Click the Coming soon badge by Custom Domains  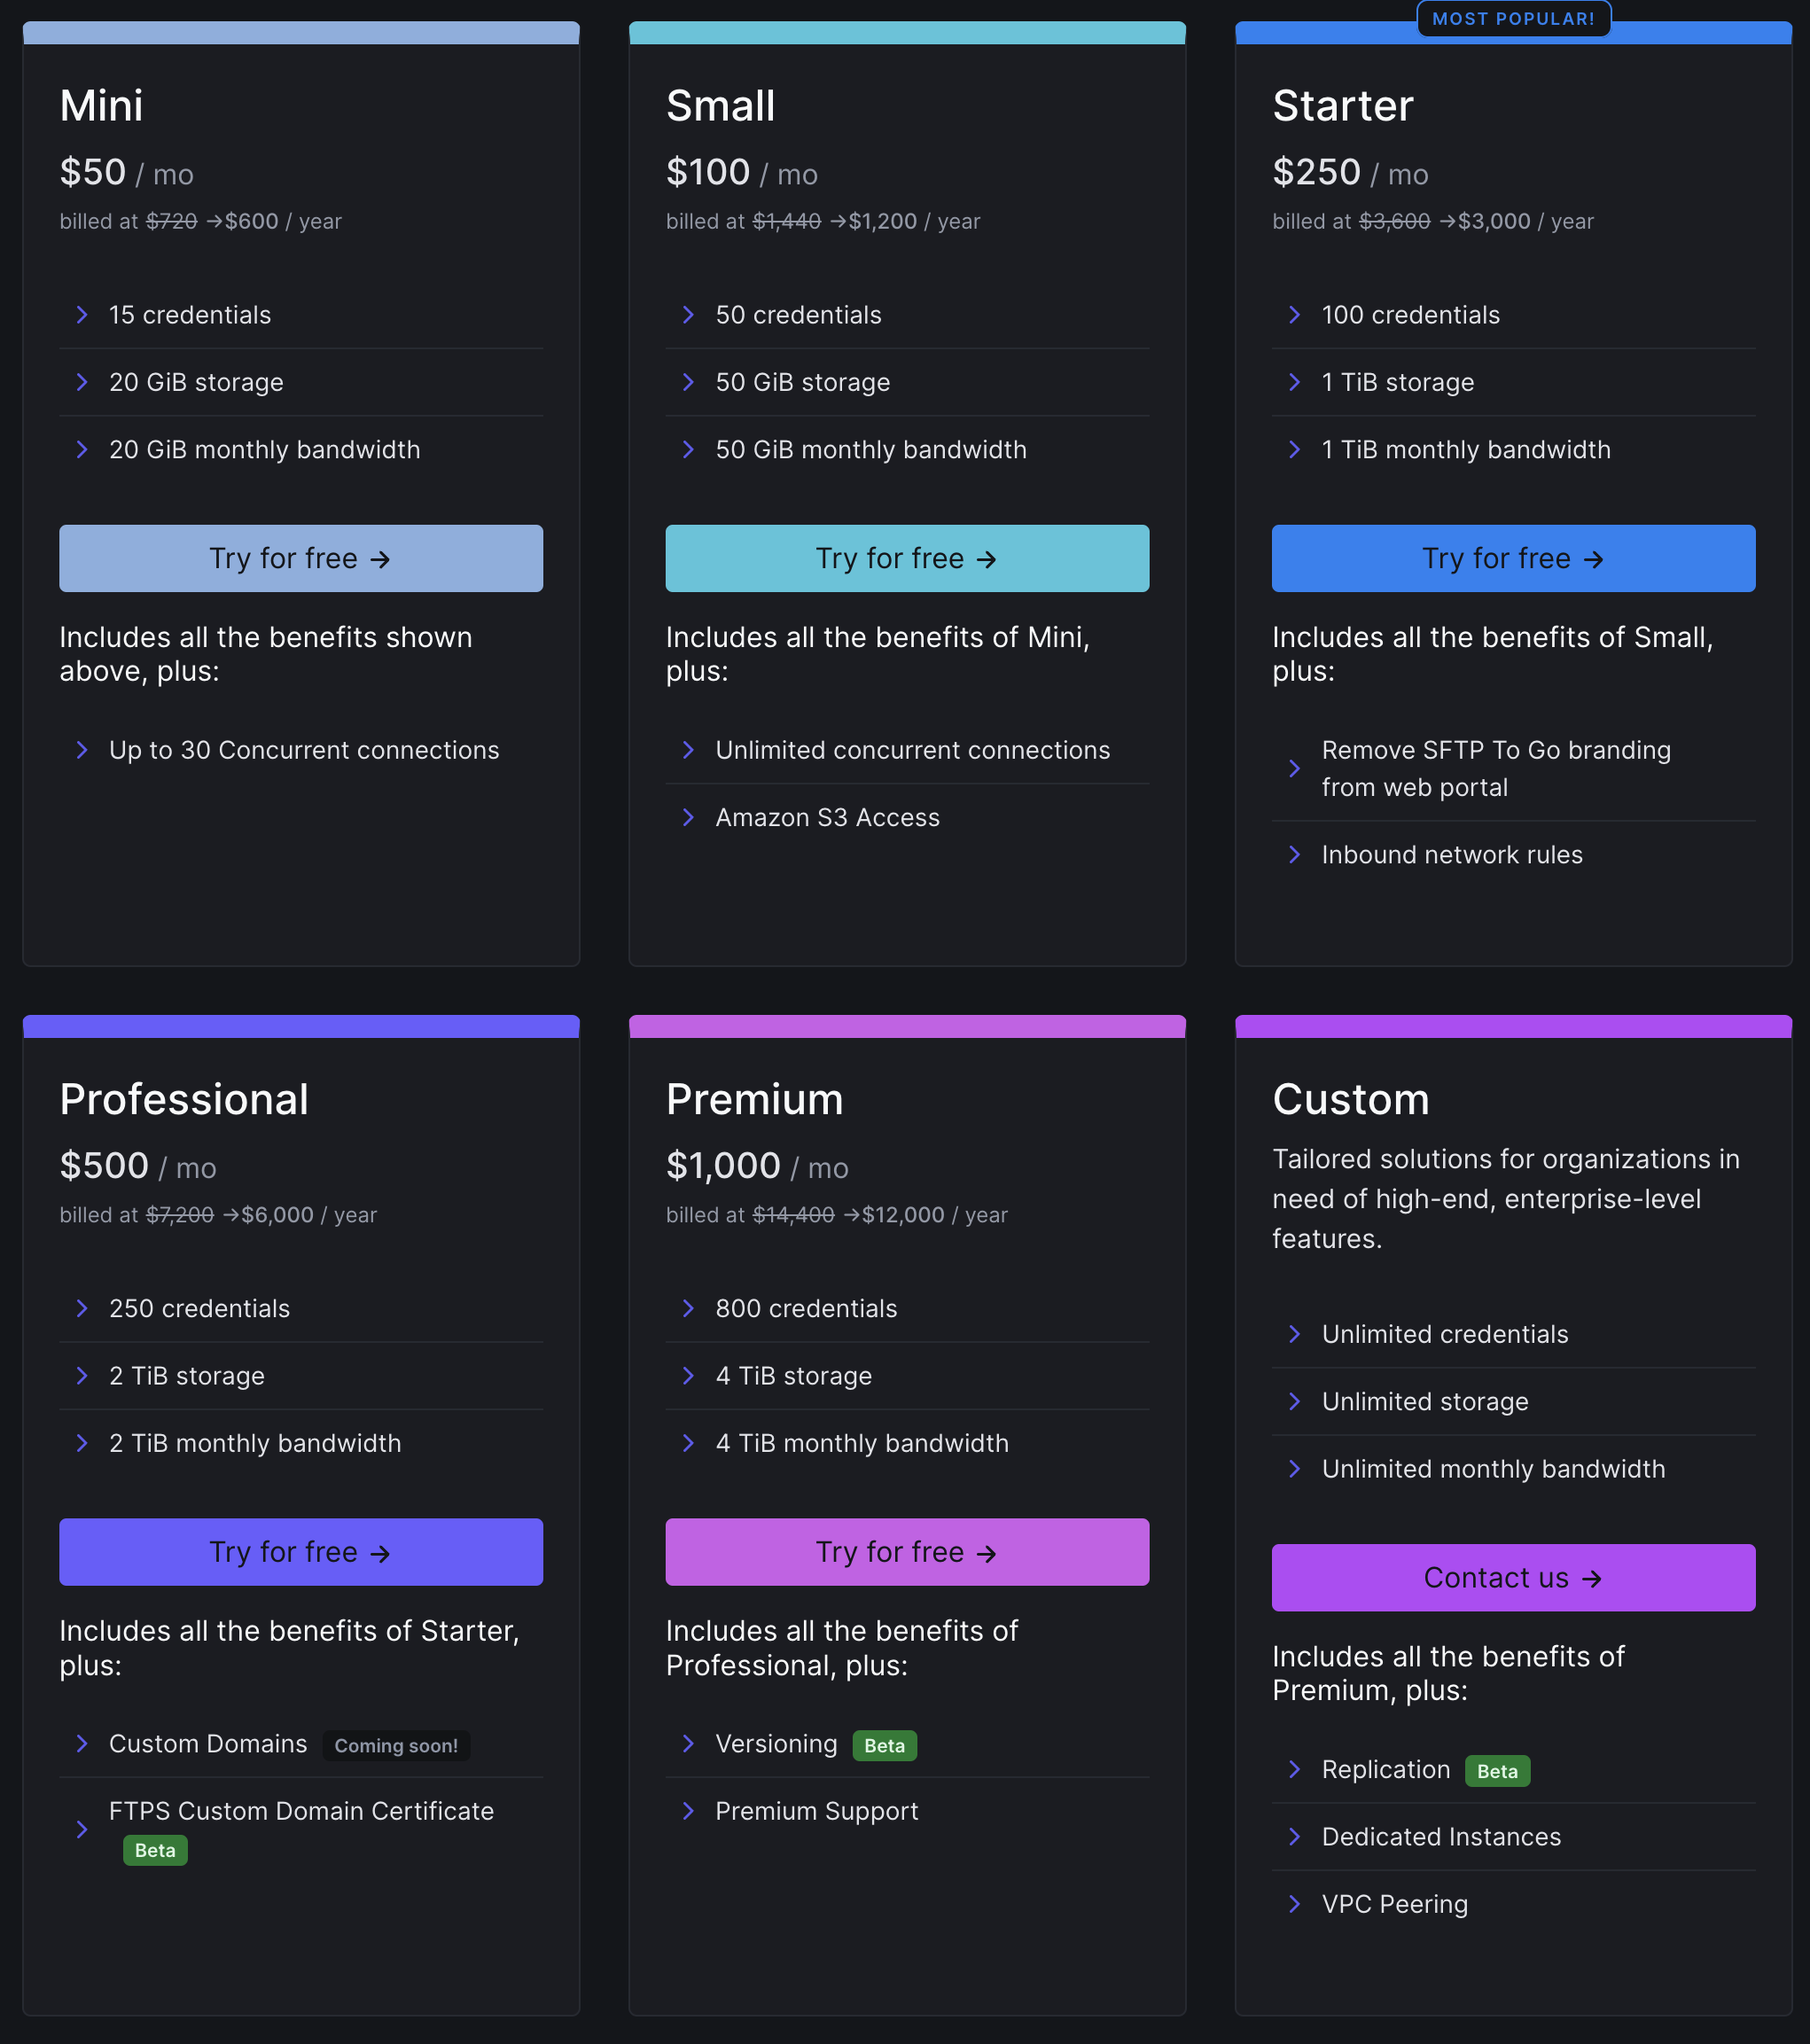(x=396, y=1746)
